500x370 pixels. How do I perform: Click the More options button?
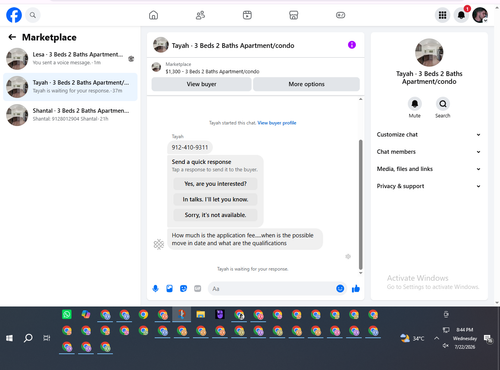click(x=306, y=84)
